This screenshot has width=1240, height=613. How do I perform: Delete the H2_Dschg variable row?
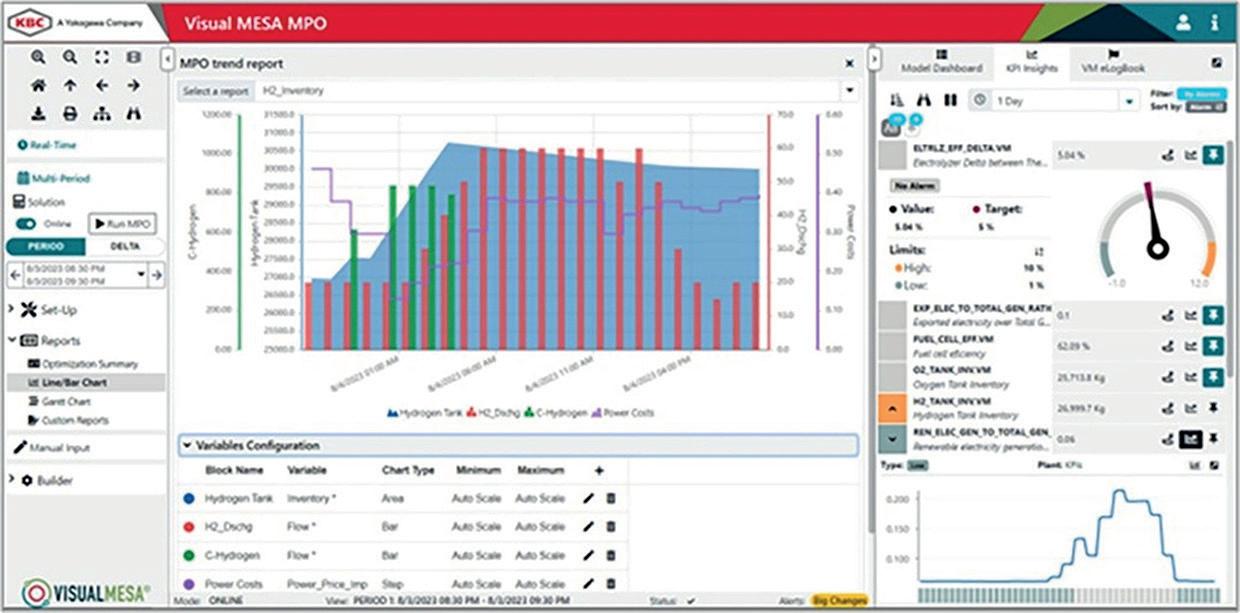(611, 526)
